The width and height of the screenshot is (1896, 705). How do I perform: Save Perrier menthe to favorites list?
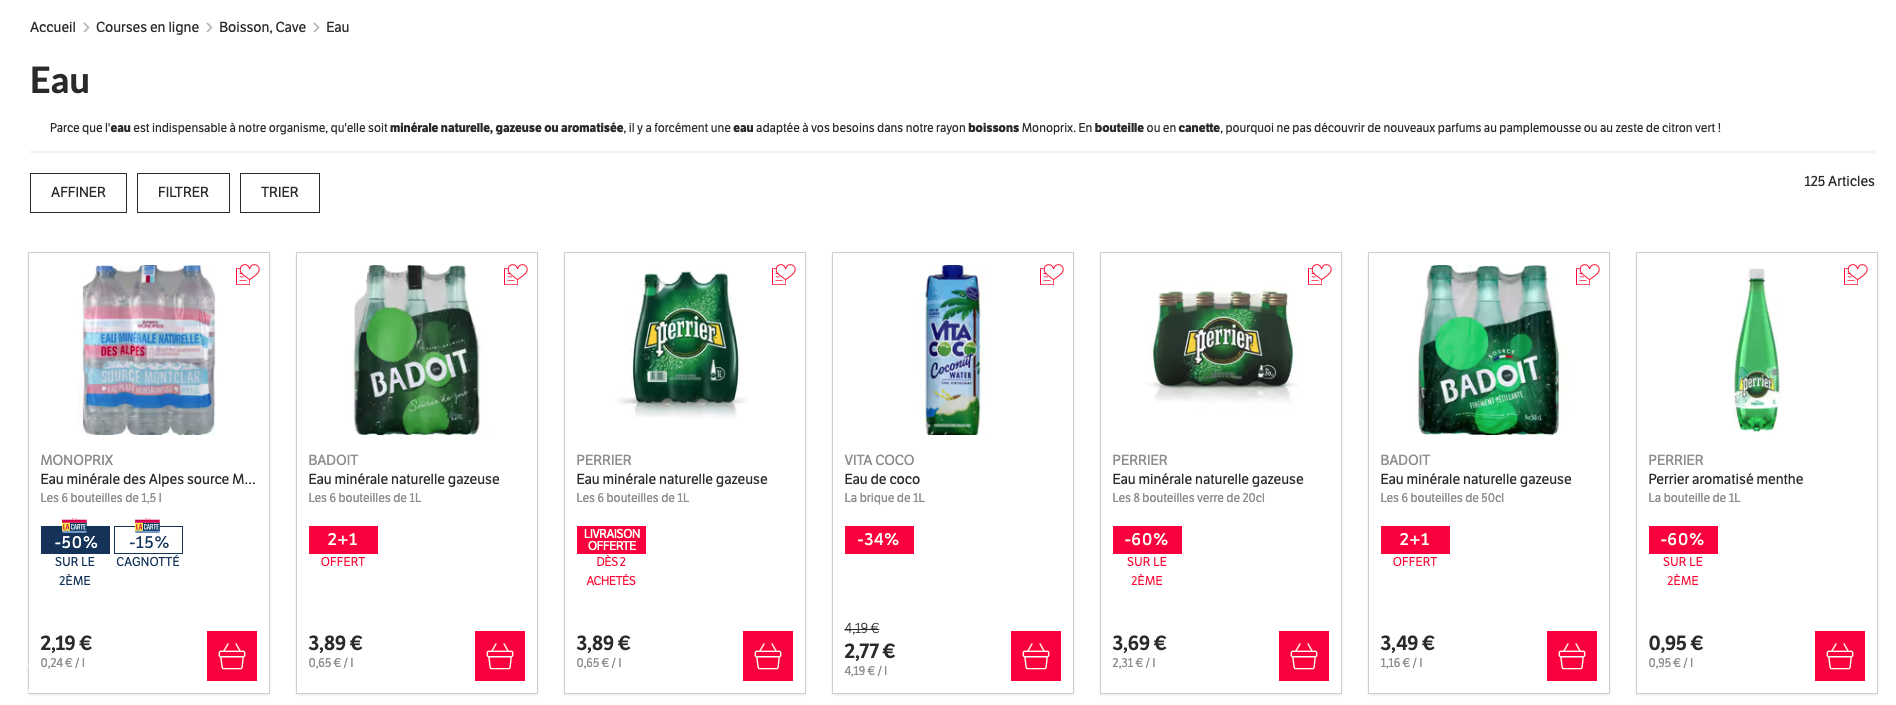[x=1855, y=274]
